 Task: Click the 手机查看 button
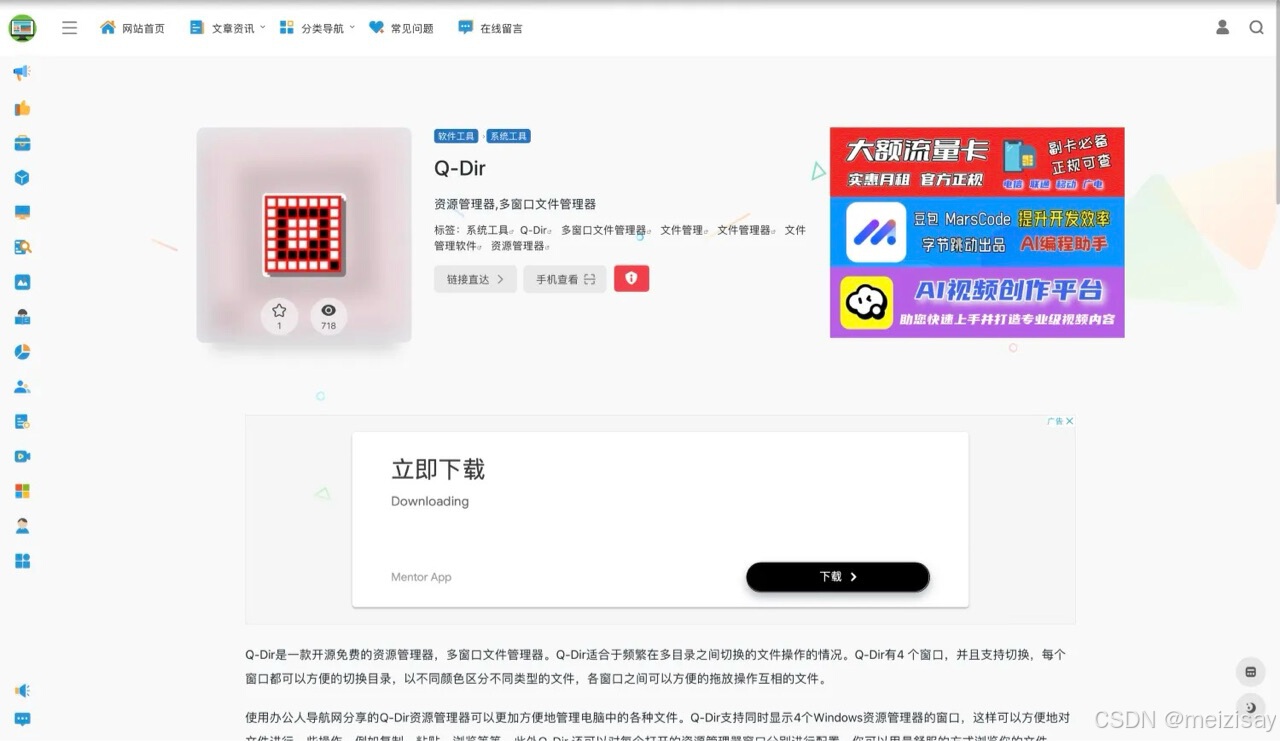click(x=565, y=279)
